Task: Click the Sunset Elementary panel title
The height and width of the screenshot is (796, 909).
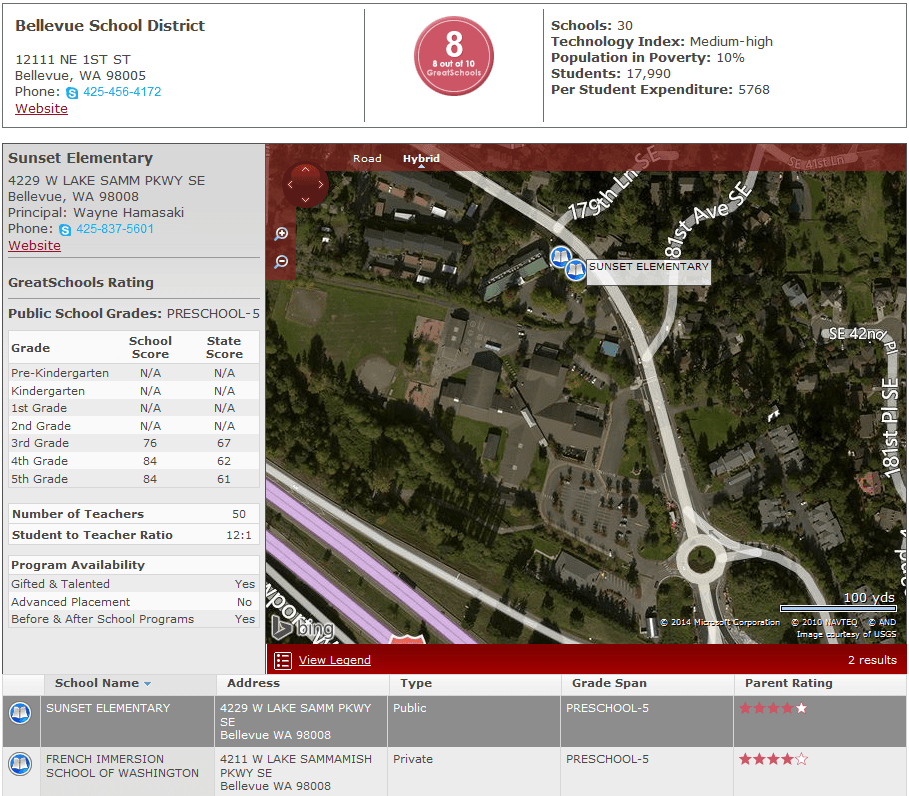Action: 81,158
